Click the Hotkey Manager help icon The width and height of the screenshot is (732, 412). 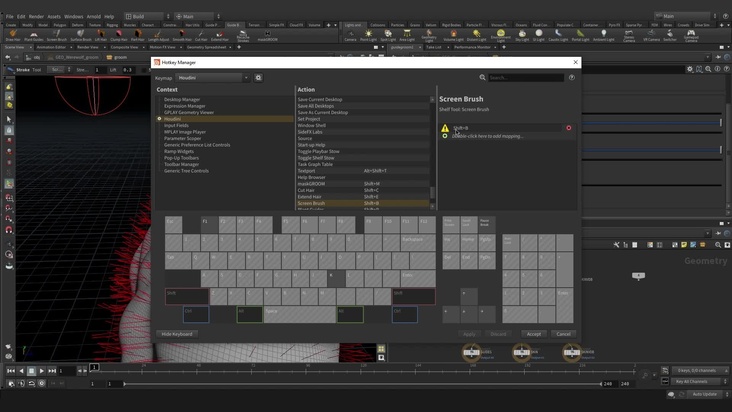pyautogui.click(x=572, y=77)
